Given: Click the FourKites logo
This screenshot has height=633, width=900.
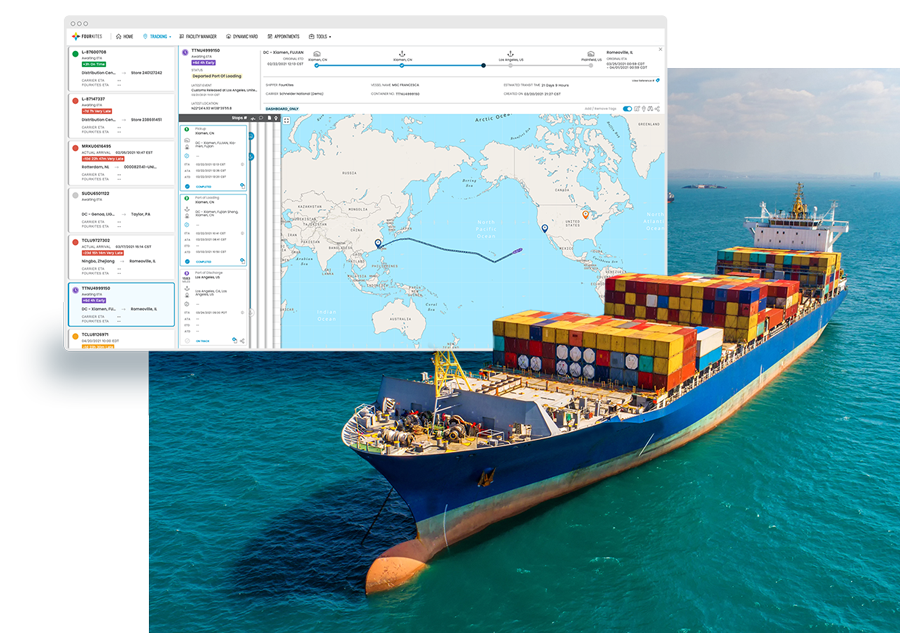Looking at the screenshot, I should click(x=87, y=36).
